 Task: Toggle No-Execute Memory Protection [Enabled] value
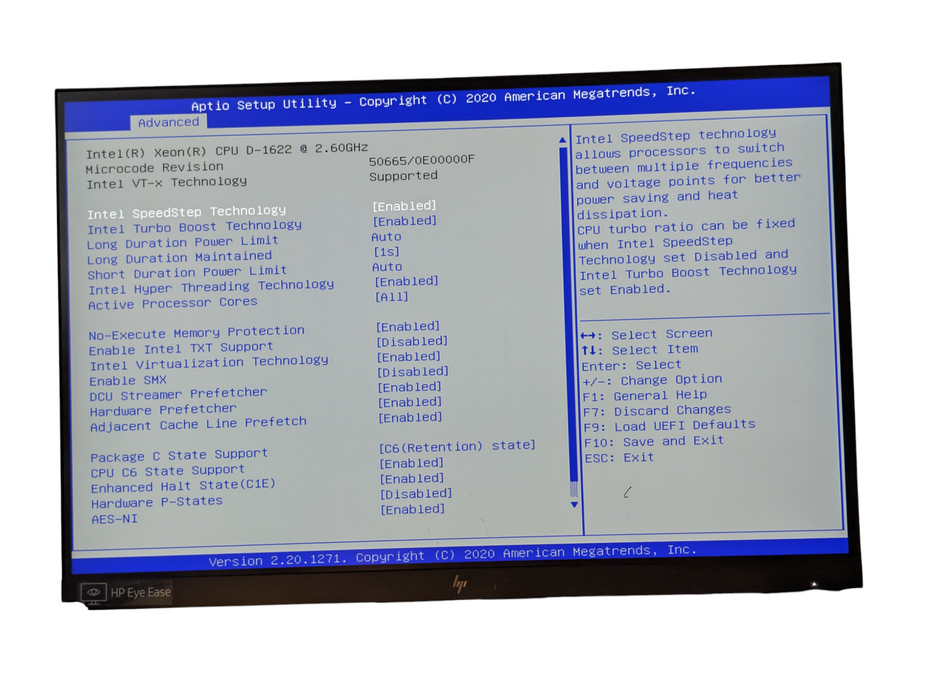408,326
